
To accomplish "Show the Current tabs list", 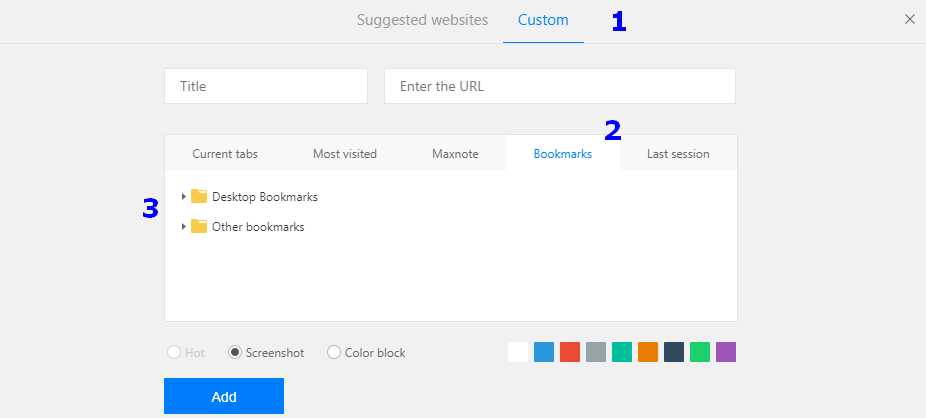I will point(225,154).
